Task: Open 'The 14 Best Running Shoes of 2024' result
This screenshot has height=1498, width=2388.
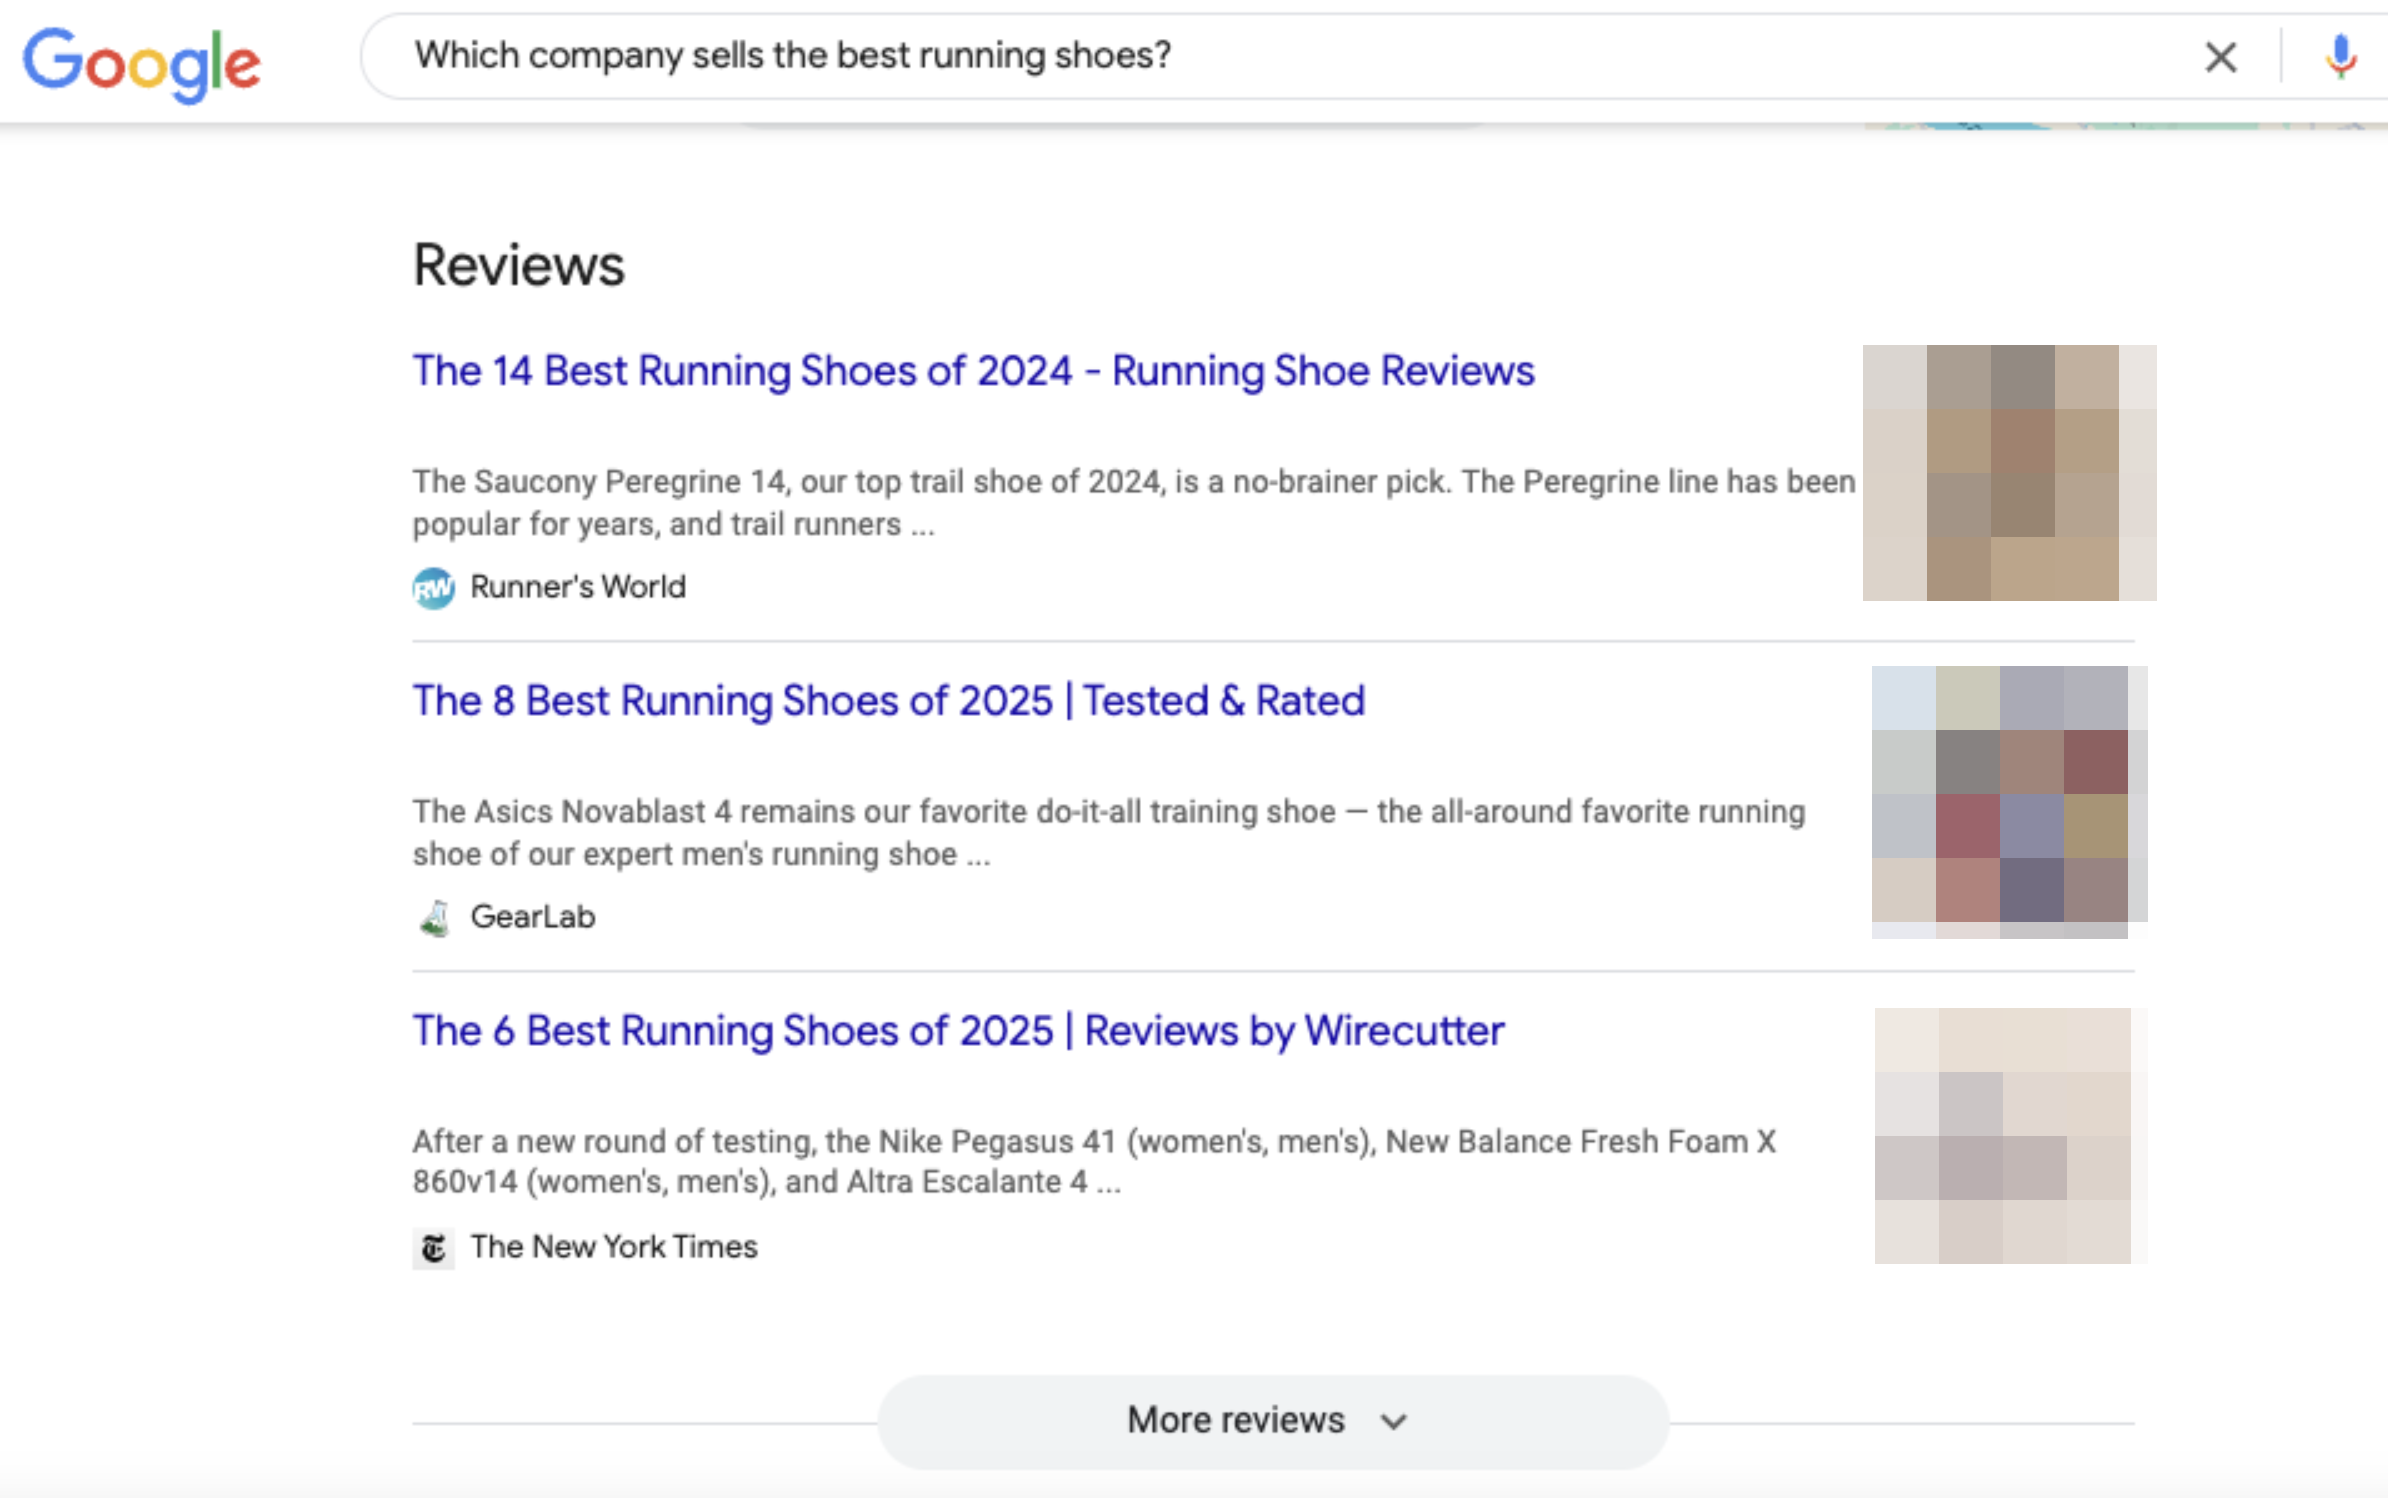Action: 973,370
